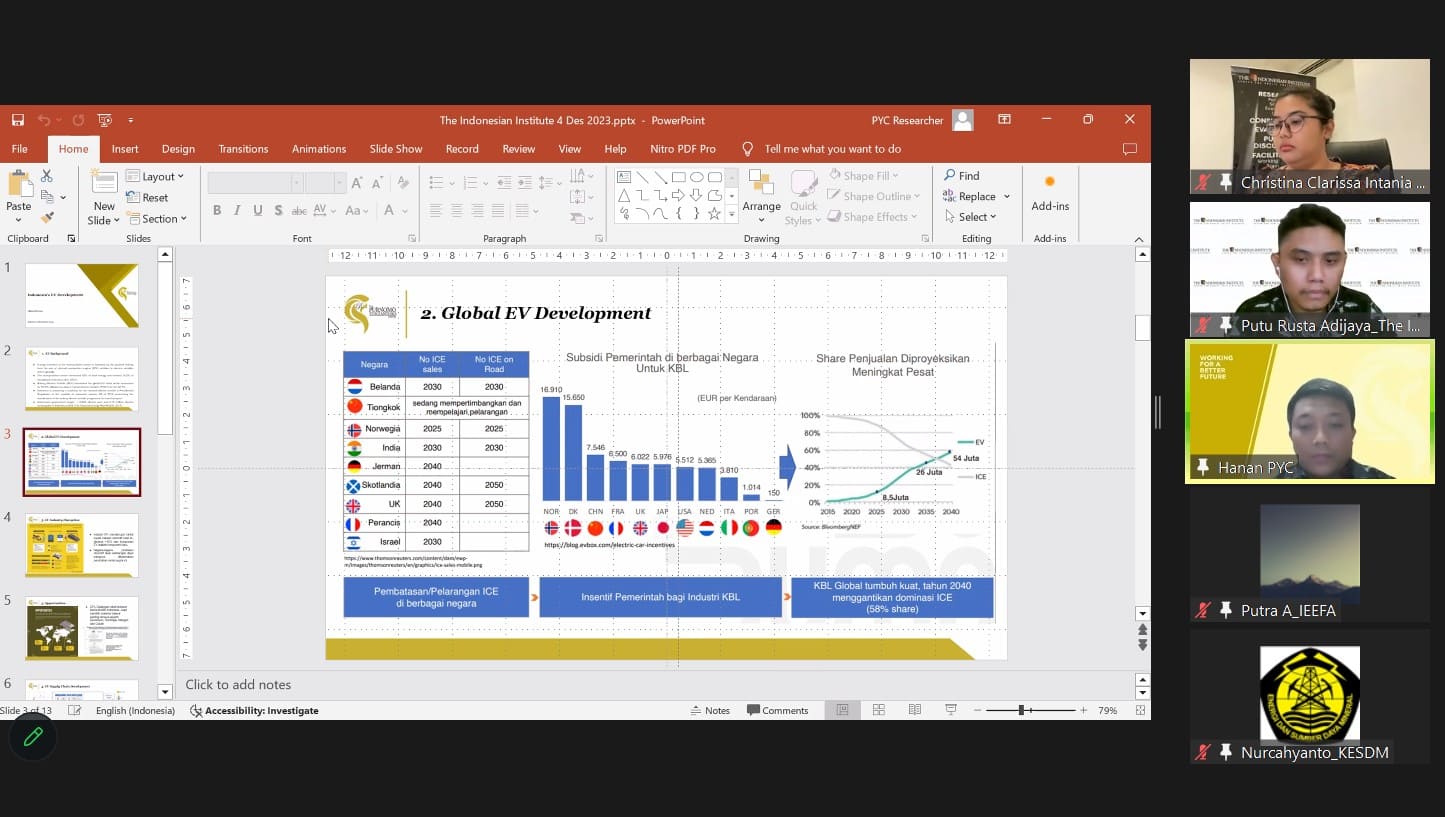
Task: Open the Transitions ribbon tab
Action: pos(243,149)
